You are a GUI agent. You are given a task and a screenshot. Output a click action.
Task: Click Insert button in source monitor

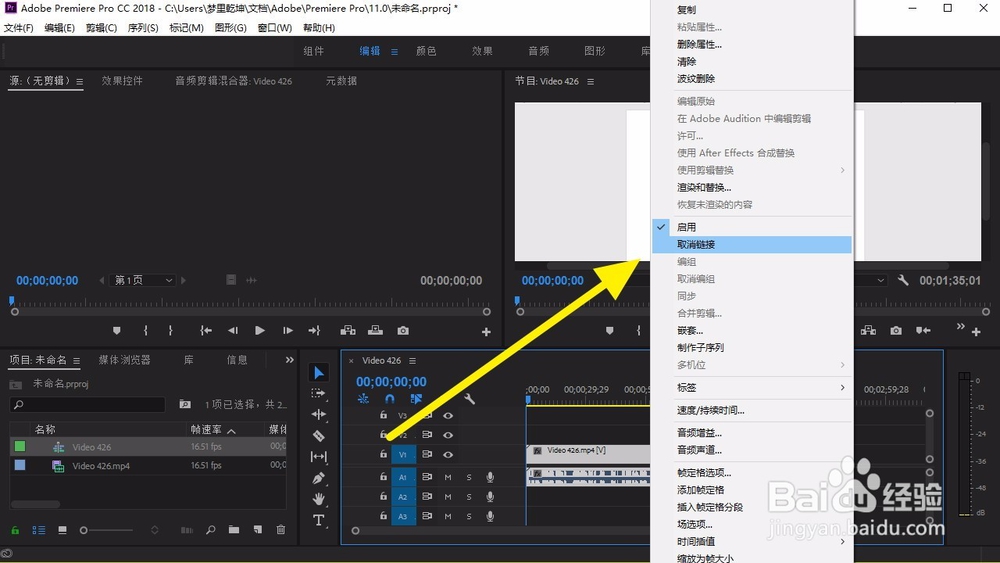348,330
